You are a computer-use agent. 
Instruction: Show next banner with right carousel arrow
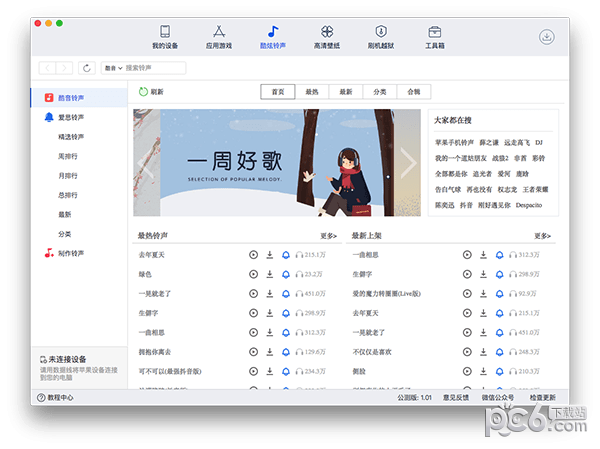coord(408,163)
